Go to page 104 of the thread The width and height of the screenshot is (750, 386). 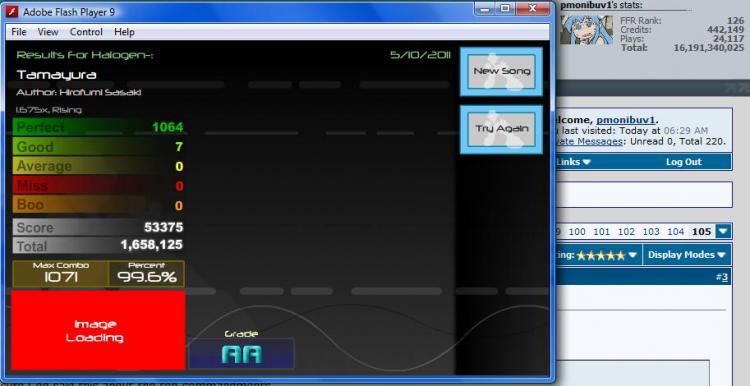coord(675,232)
